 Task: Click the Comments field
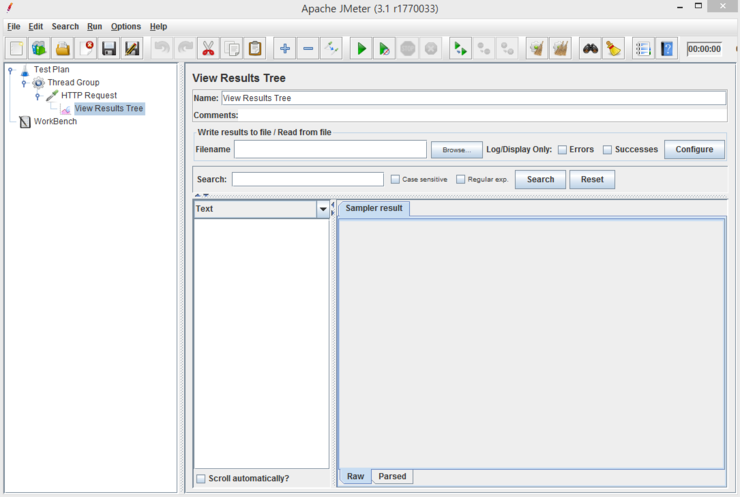[483, 115]
